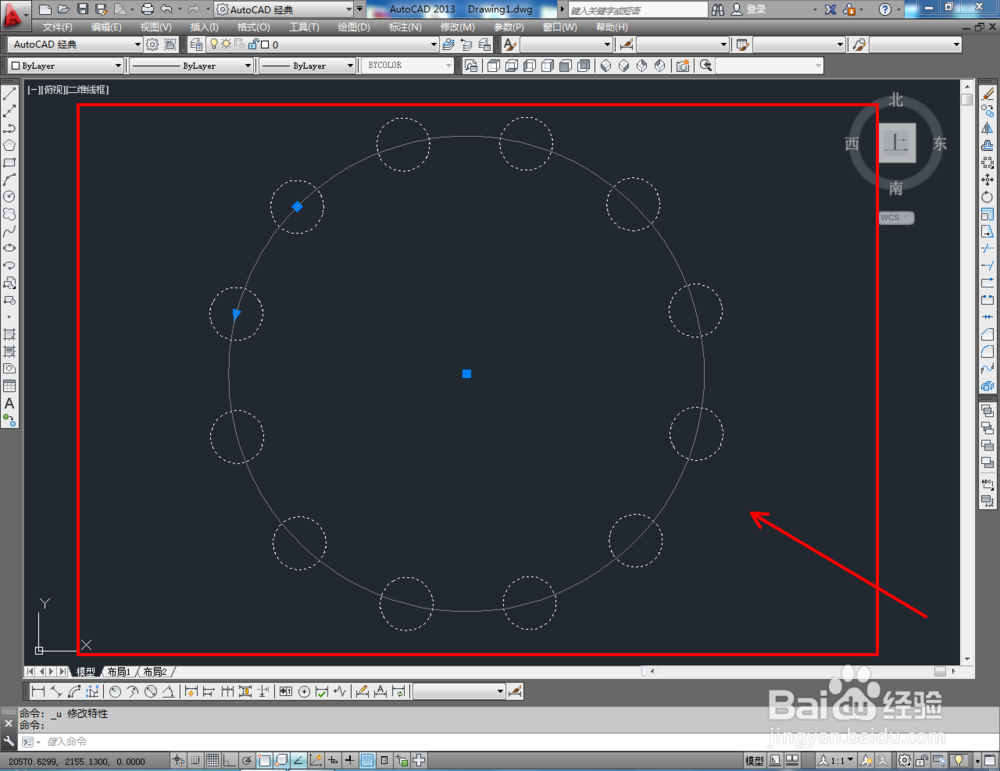Select the Rectangle draw tool

click(10, 163)
